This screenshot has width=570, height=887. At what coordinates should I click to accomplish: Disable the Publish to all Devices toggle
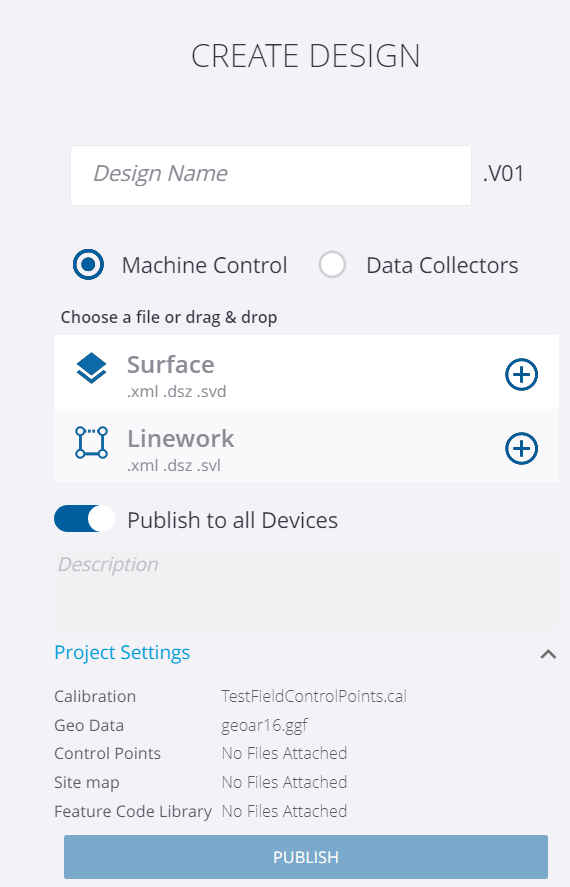click(85, 519)
